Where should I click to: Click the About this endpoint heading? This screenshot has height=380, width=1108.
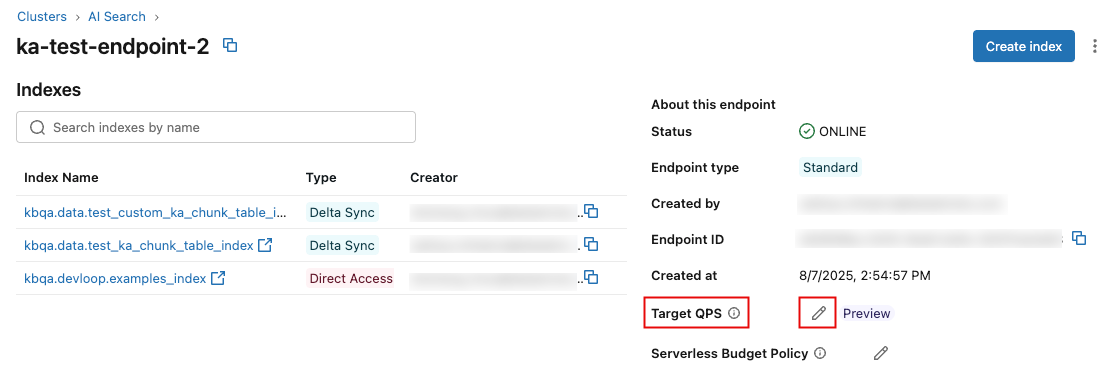coord(714,105)
